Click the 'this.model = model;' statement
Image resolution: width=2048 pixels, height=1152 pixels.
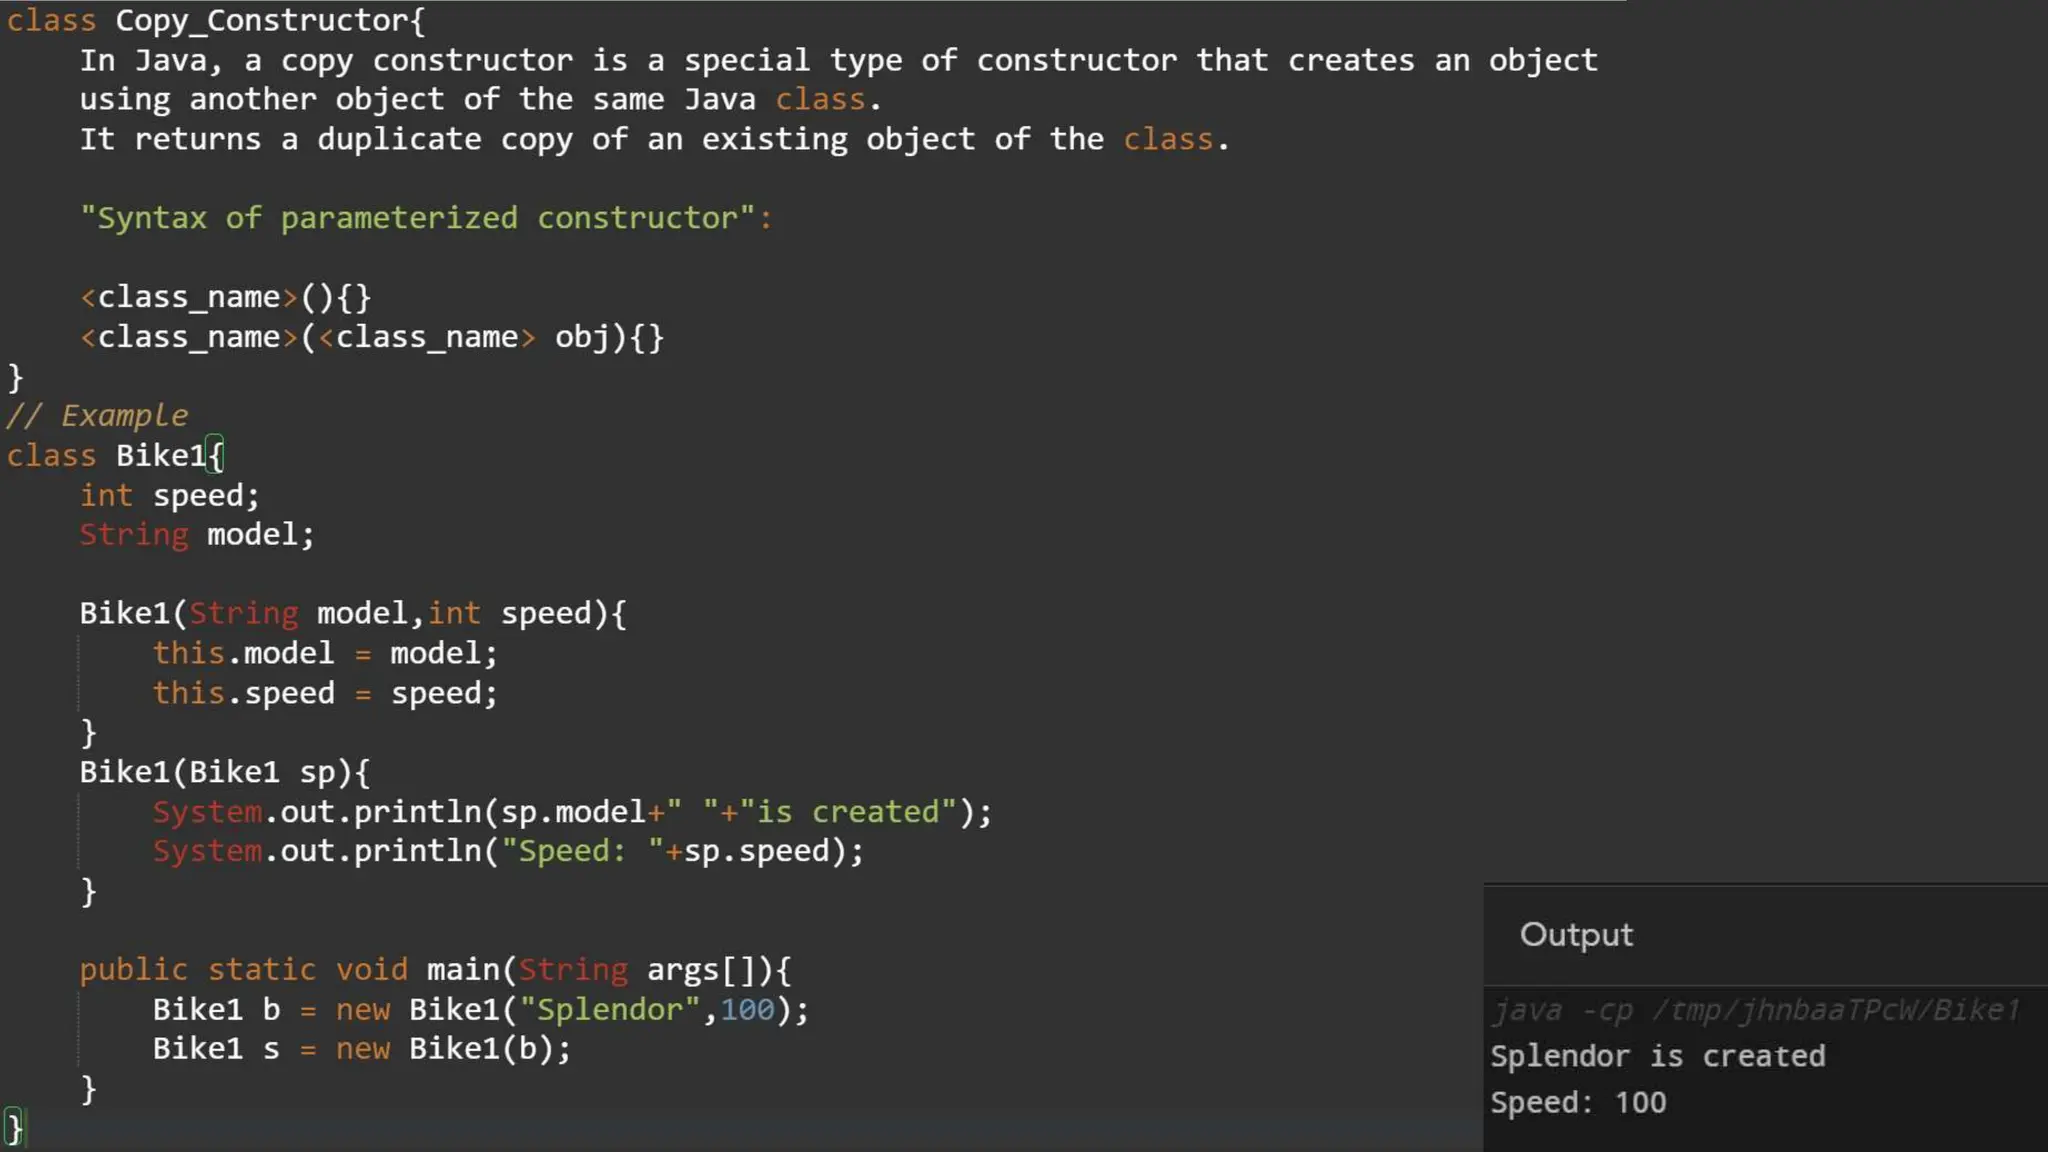click(x=324, y=653)
